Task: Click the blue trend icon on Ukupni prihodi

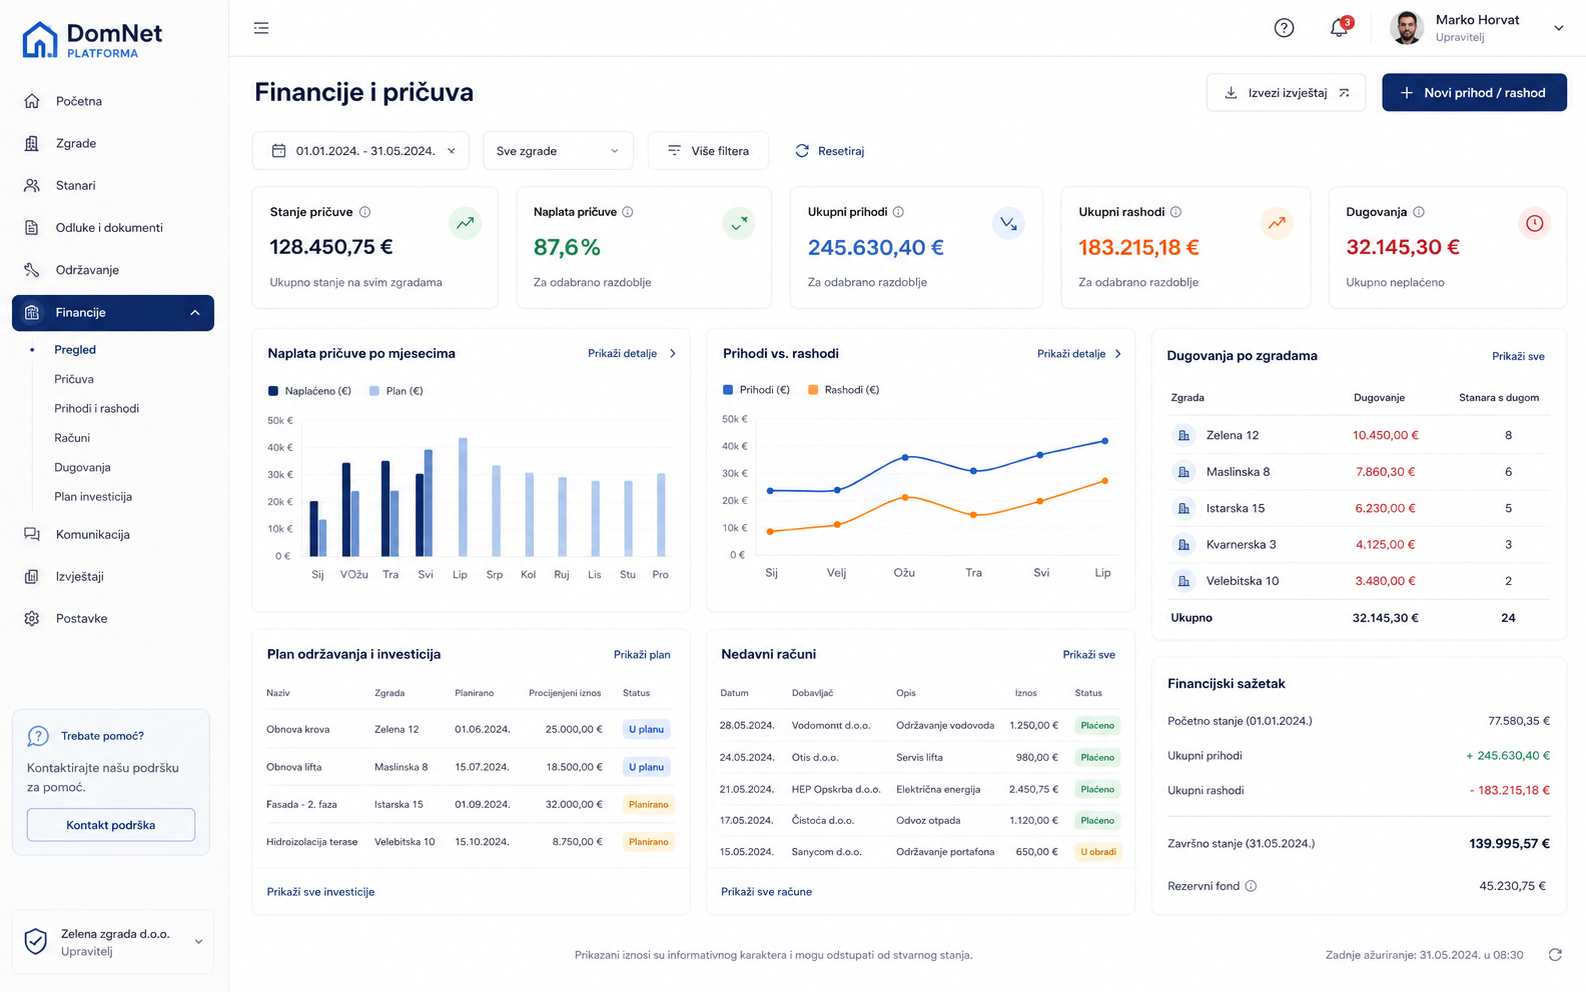Action: click(x=1008, y=223)
